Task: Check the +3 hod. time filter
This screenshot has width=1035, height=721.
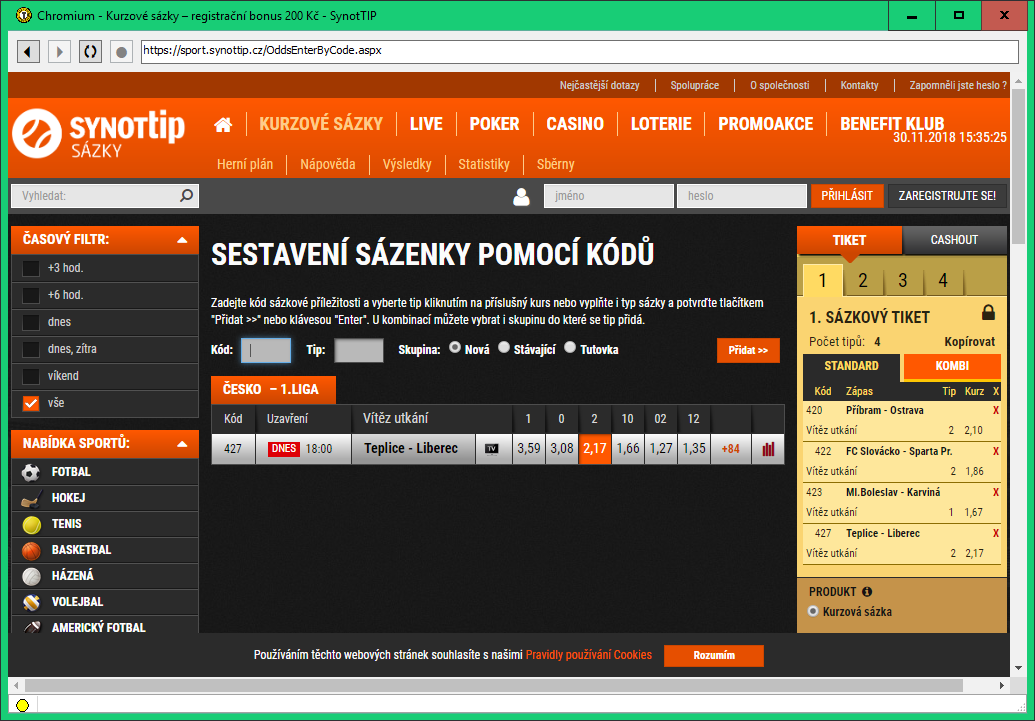Action: pyautogui.click(x=31, y=268)
